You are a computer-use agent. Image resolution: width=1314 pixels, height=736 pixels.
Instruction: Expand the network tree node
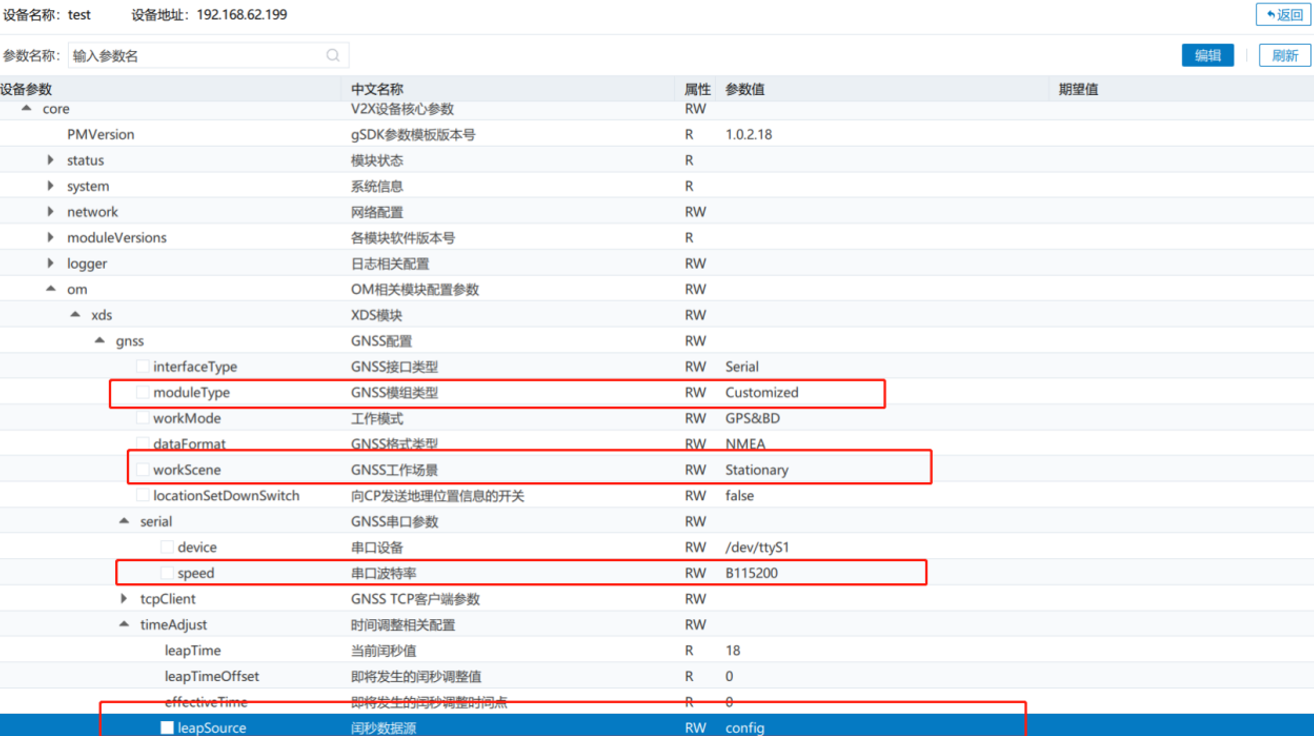(x=51, y=212)
